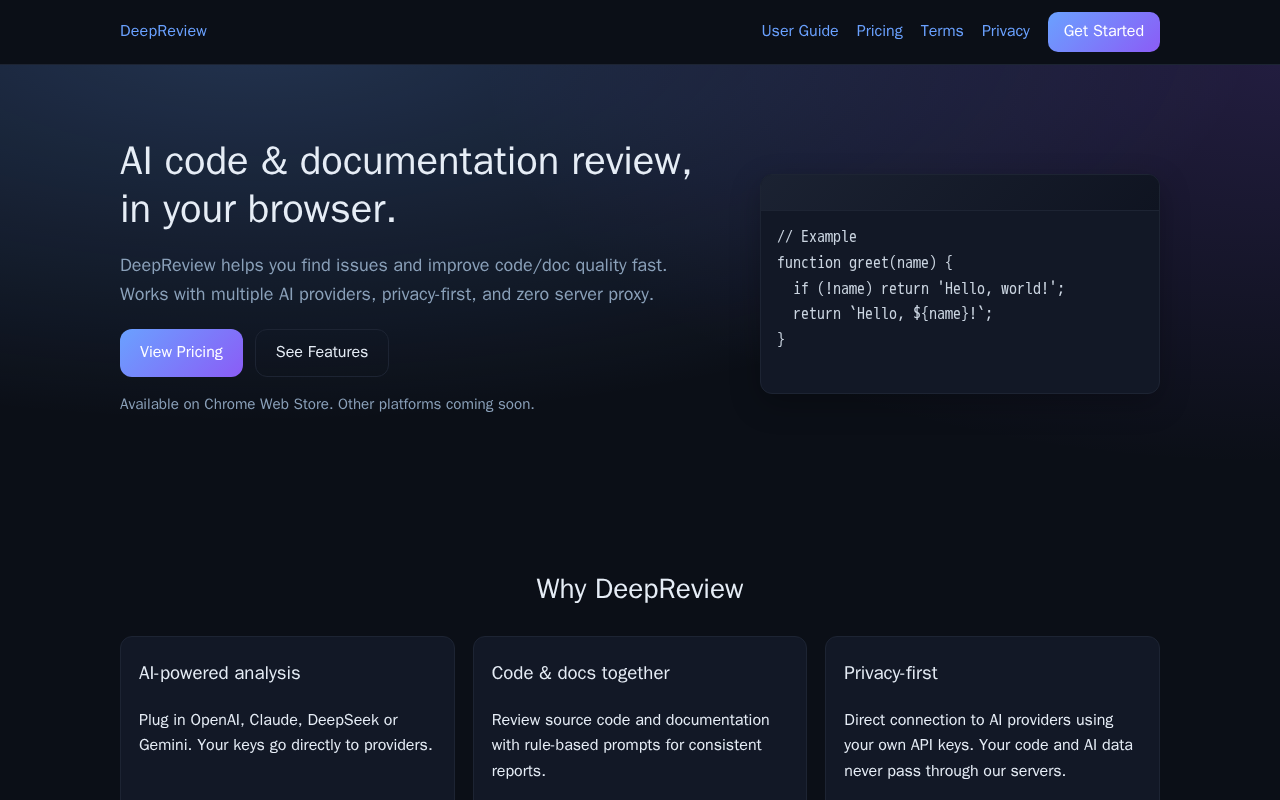Go to Pricing in the top navigation
This screenshot has height=800, width=1280.
[879, 31]
